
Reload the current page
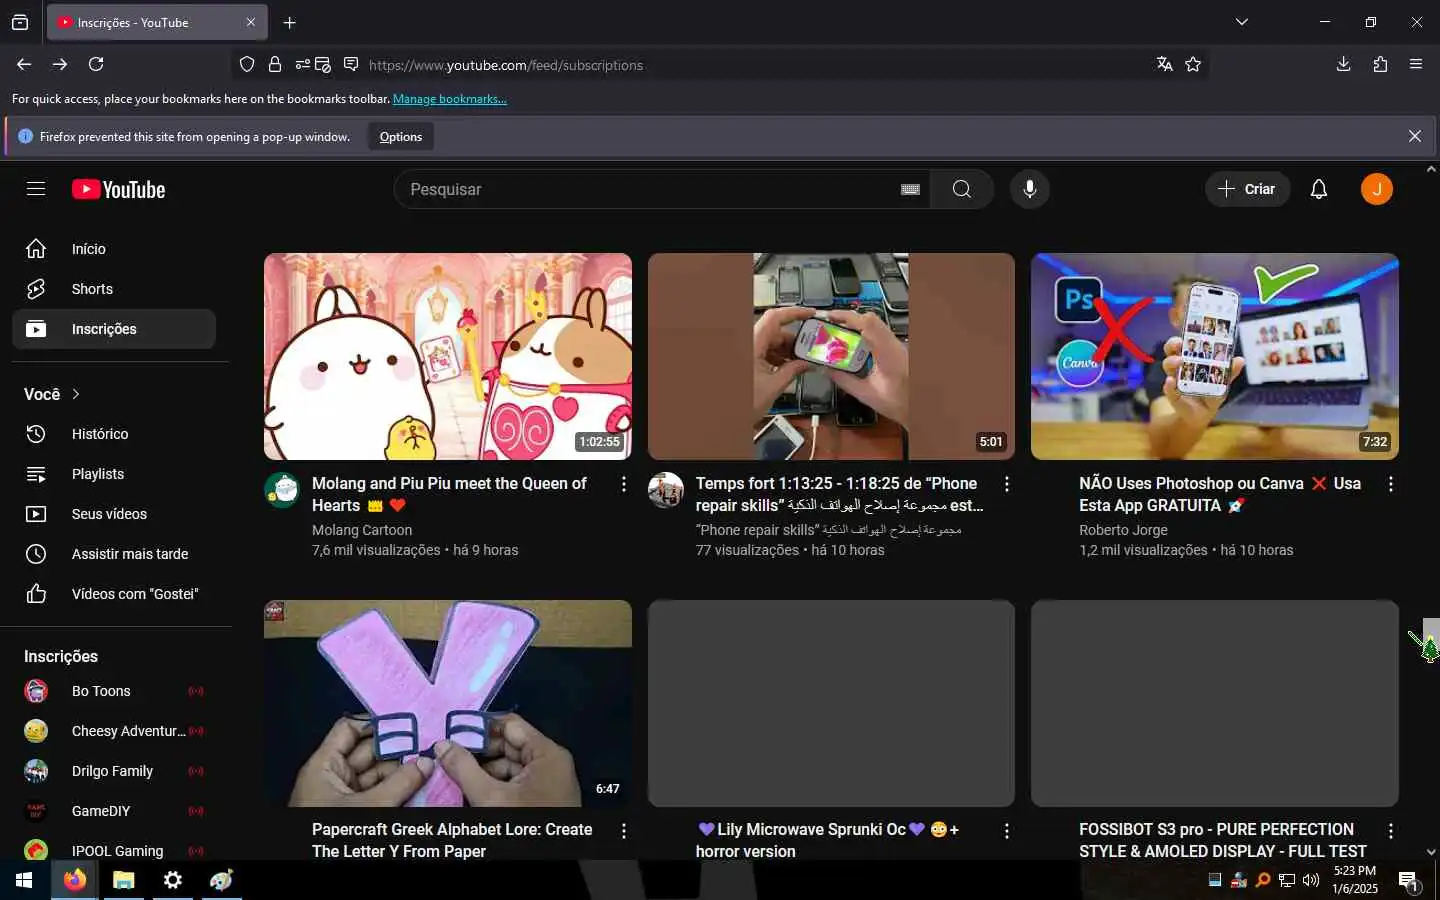pos(96,64)
